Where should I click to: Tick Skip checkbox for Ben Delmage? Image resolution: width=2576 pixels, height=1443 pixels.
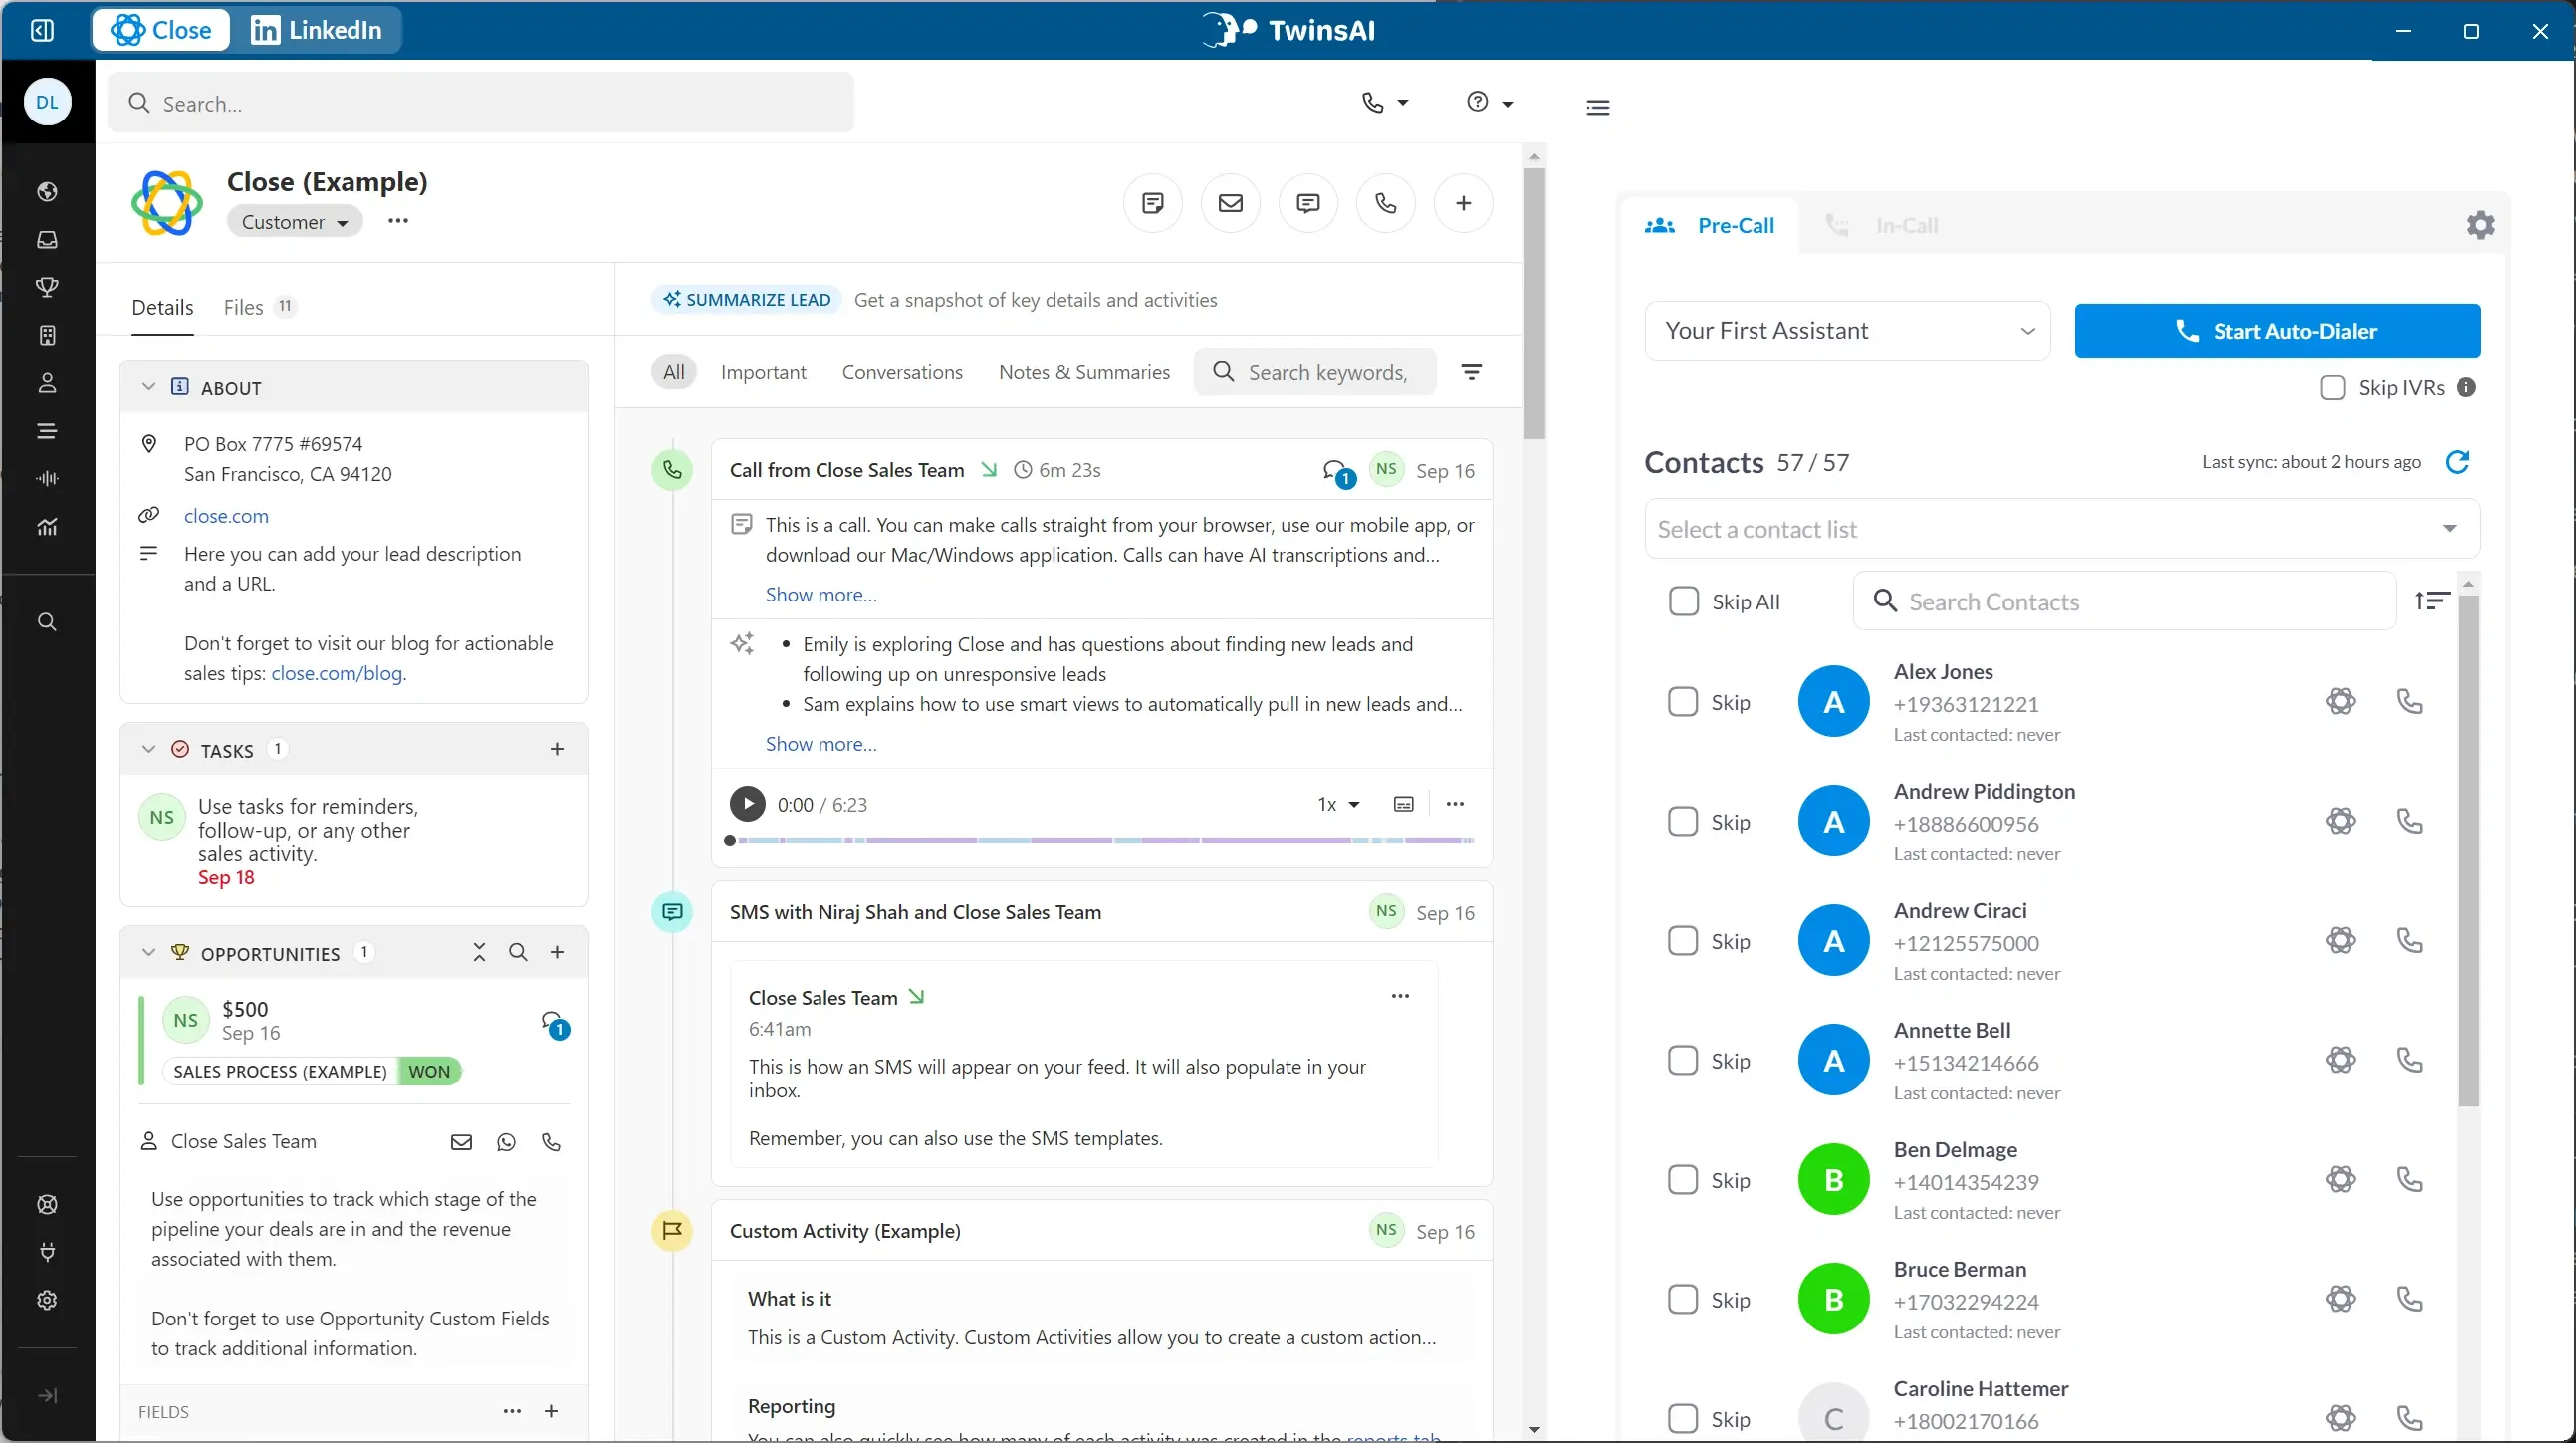1682,1180
